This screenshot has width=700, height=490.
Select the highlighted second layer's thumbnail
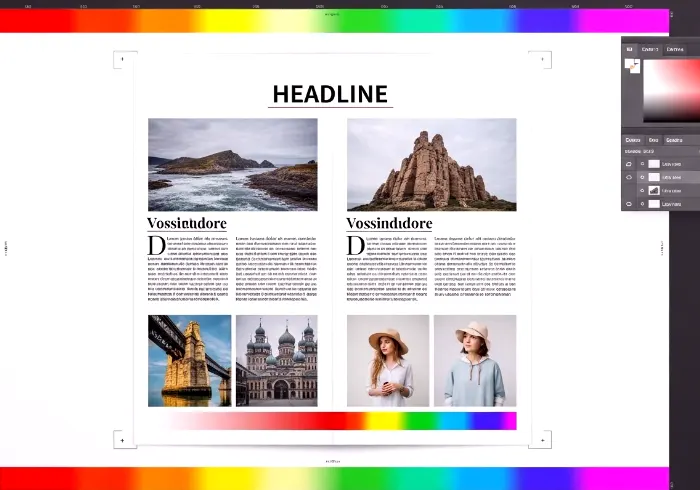click(x=654, y=177)
